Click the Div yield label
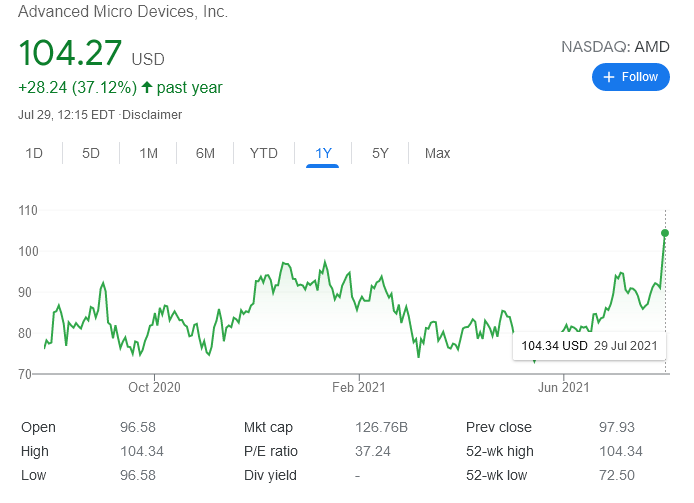The height and width of the screenshot is (503, 694). pyautogui.click(x=270, y=475)
